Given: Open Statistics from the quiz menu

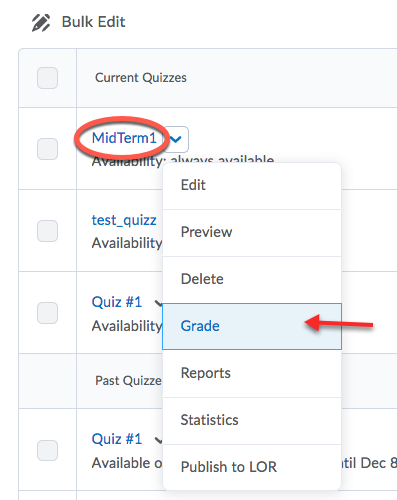Looking at the screenshot, I should pos(252,420).
